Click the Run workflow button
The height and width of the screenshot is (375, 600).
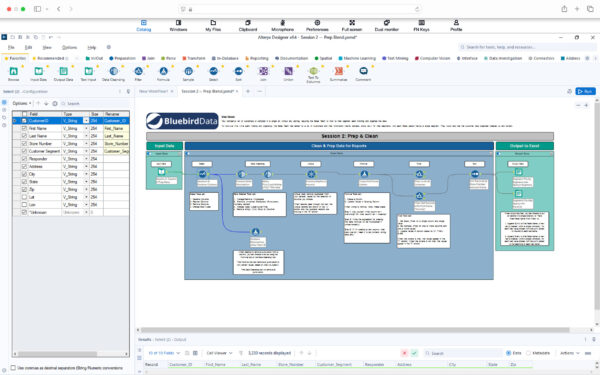click(585, 91)
